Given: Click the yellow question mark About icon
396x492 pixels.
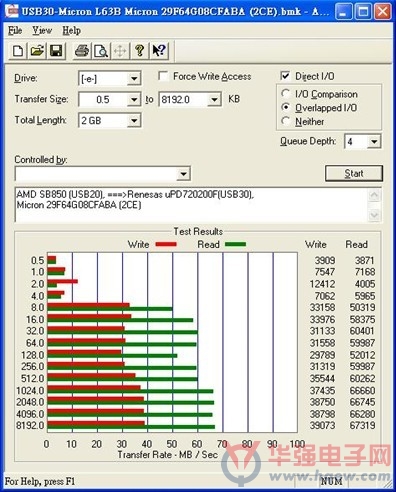Looking at the screenshot, I should [x=139, y=51].
